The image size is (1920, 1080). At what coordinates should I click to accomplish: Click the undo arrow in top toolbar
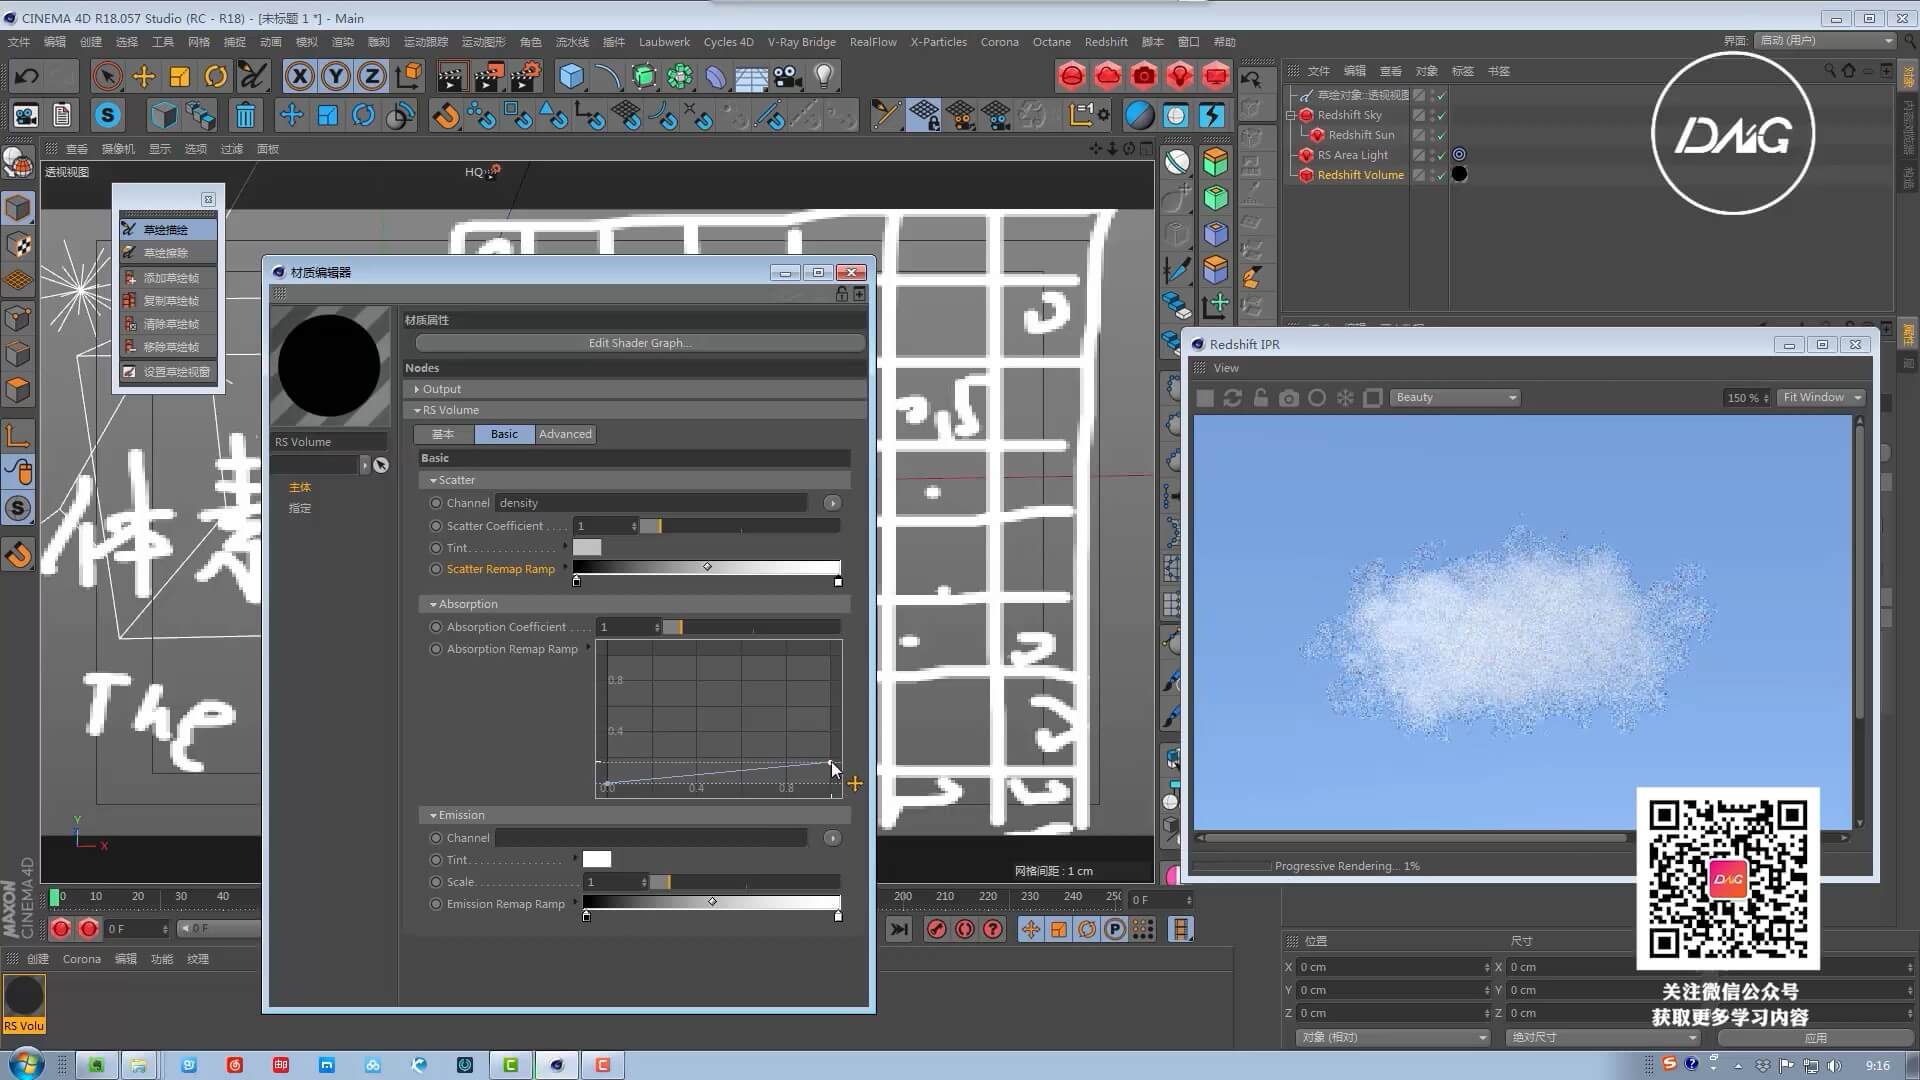[27, 76]
